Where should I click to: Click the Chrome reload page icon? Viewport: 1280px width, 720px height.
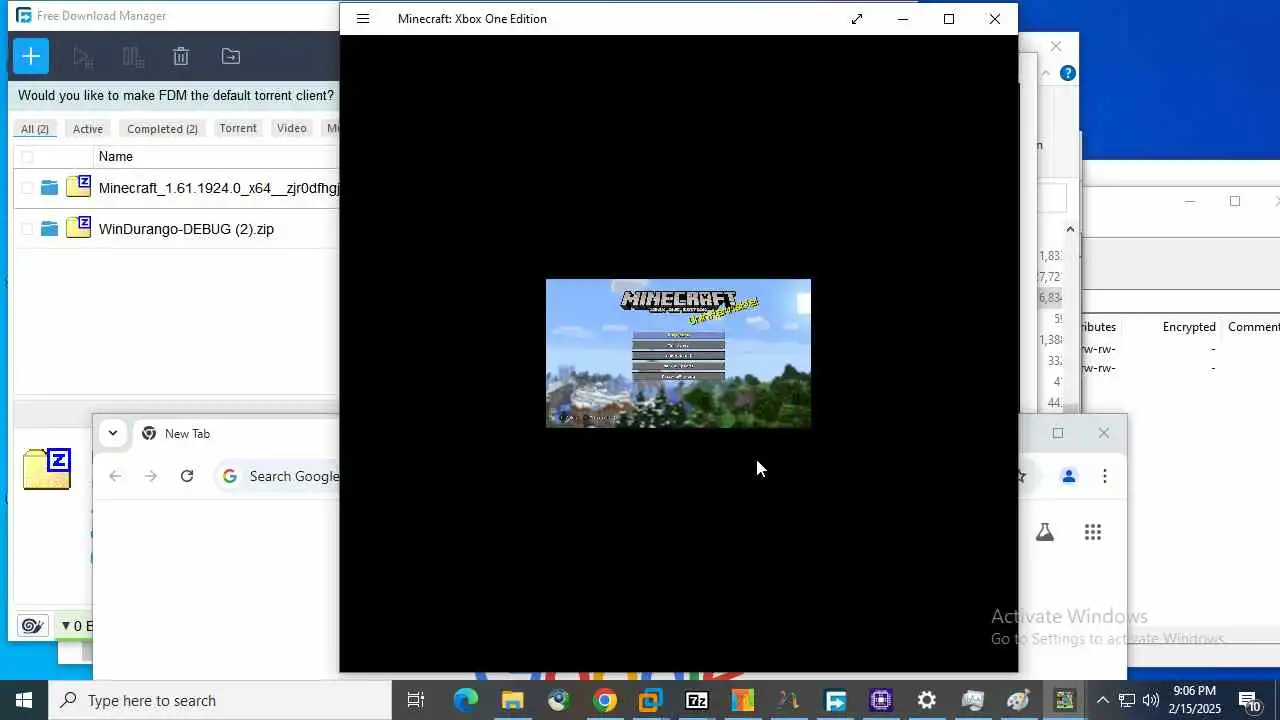click(x=187, y=476)
